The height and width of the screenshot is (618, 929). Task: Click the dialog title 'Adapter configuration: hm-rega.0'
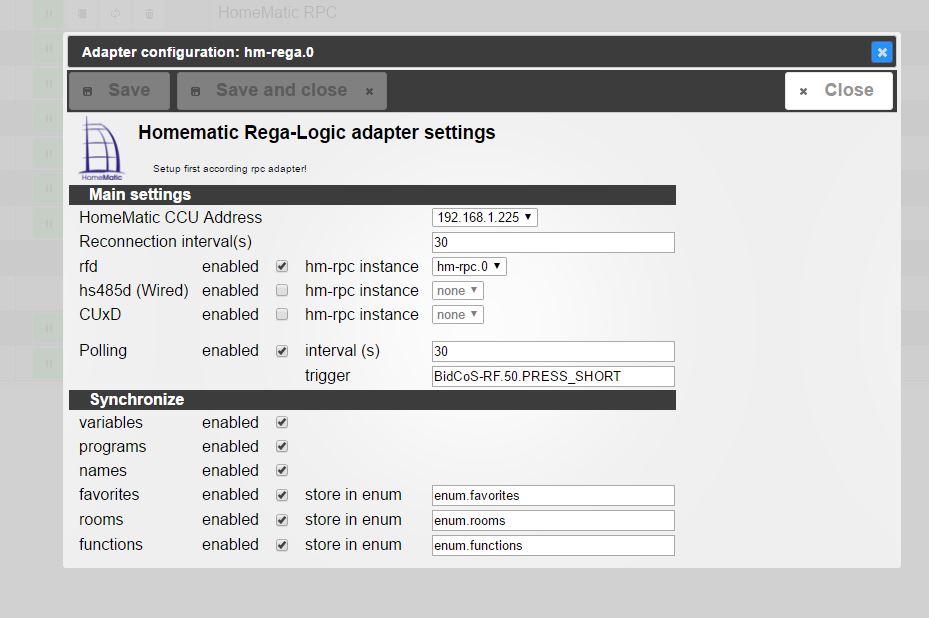point(198,52)
